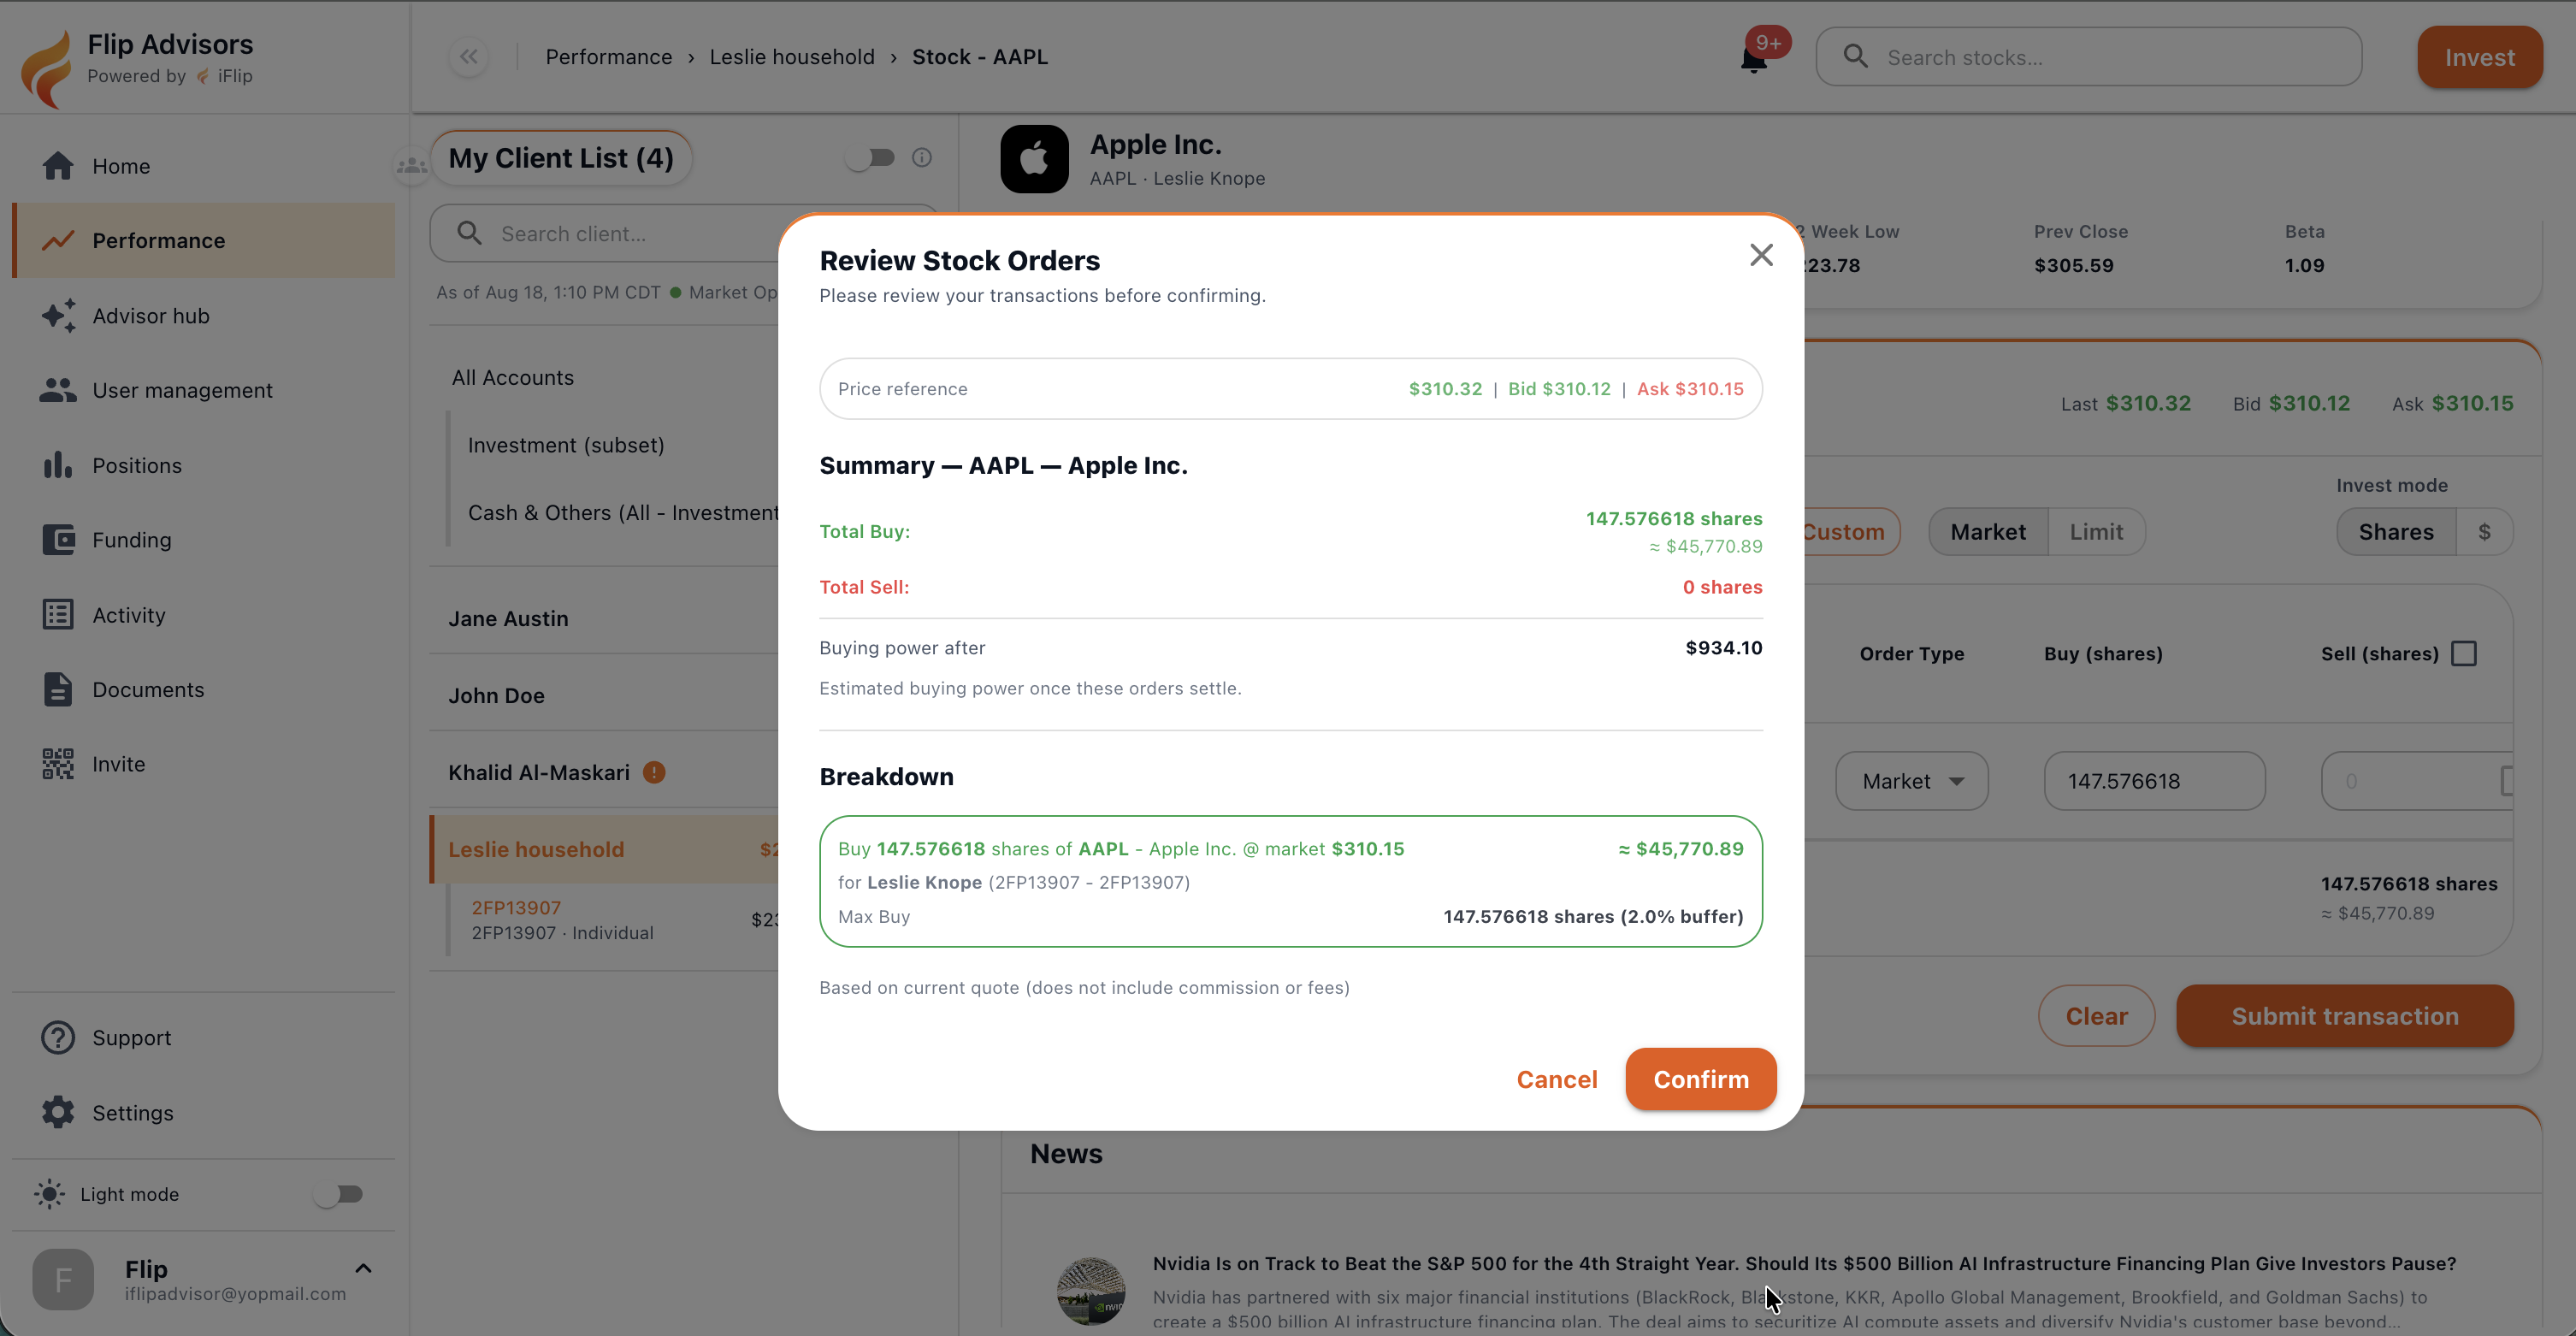Screen dimensions: 2576x1336
Task: Open the Support question mark icon
Action: coord(58,1038)
